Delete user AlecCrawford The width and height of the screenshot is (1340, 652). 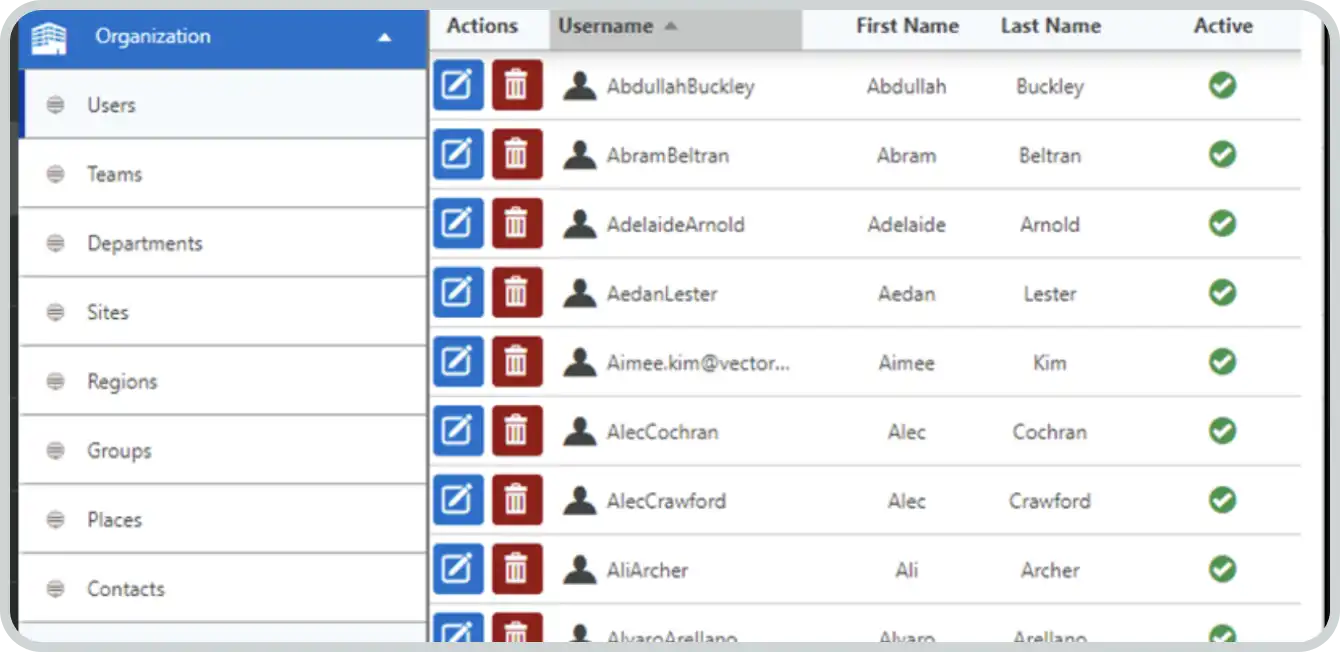(517, 499)
